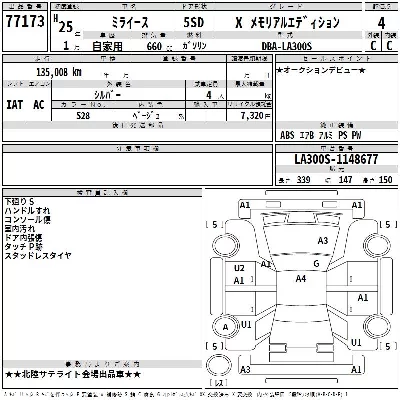Click the grade X メモリアルエディション
Image resolution: width=400 pixels, height=400 pixels.
tap(287, 23)
